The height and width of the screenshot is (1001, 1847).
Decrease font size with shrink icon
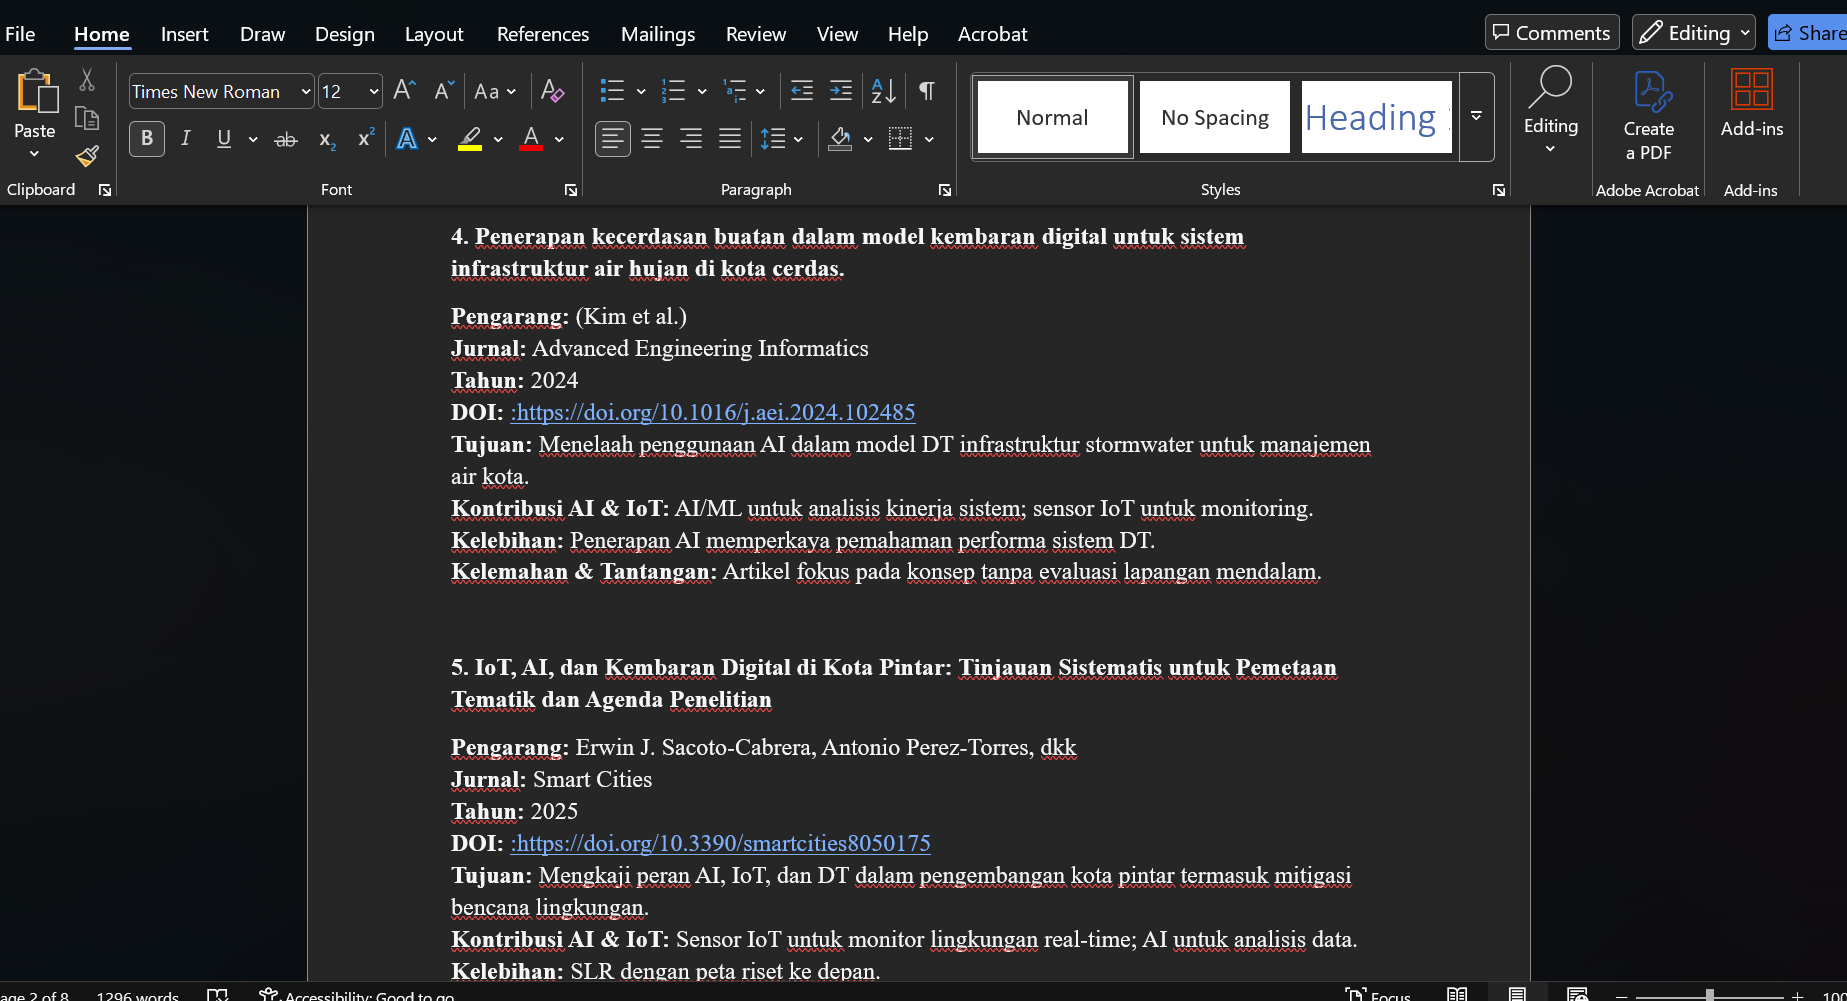click(444, 91)
